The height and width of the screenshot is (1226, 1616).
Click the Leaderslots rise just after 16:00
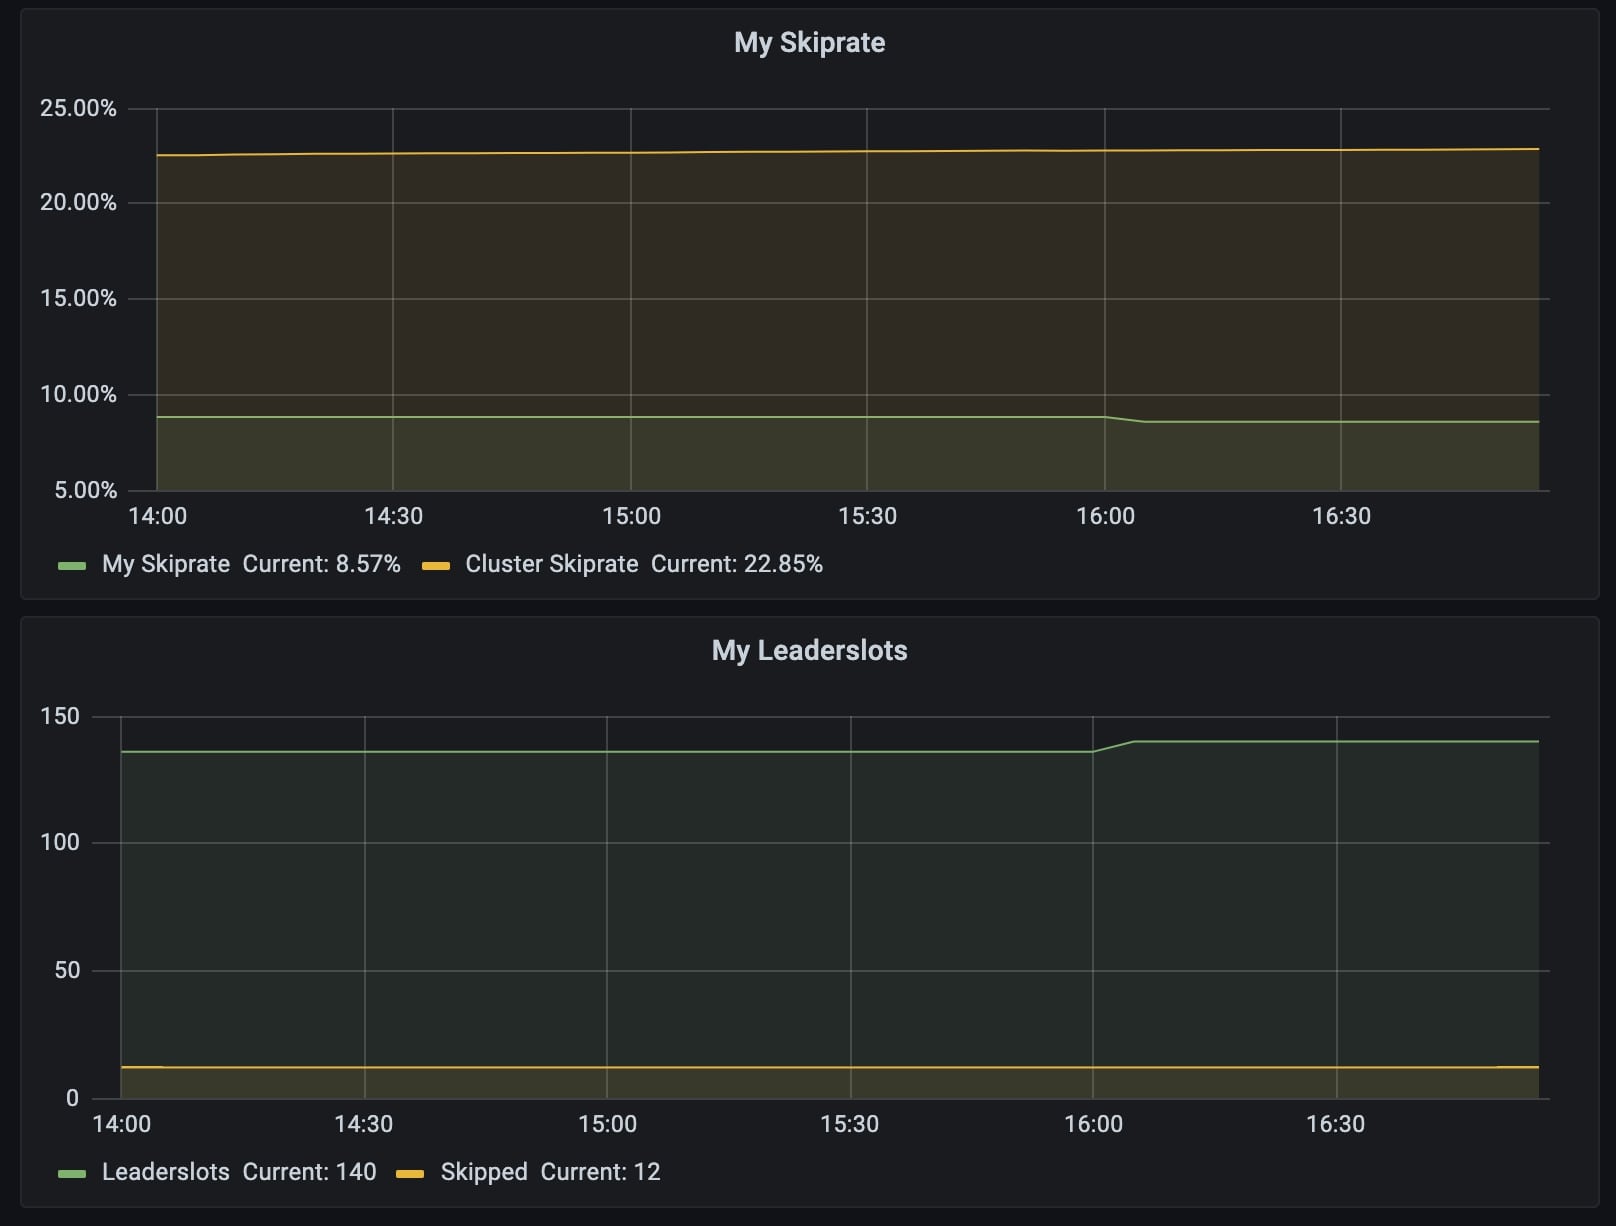click(x=1113, y=746)
